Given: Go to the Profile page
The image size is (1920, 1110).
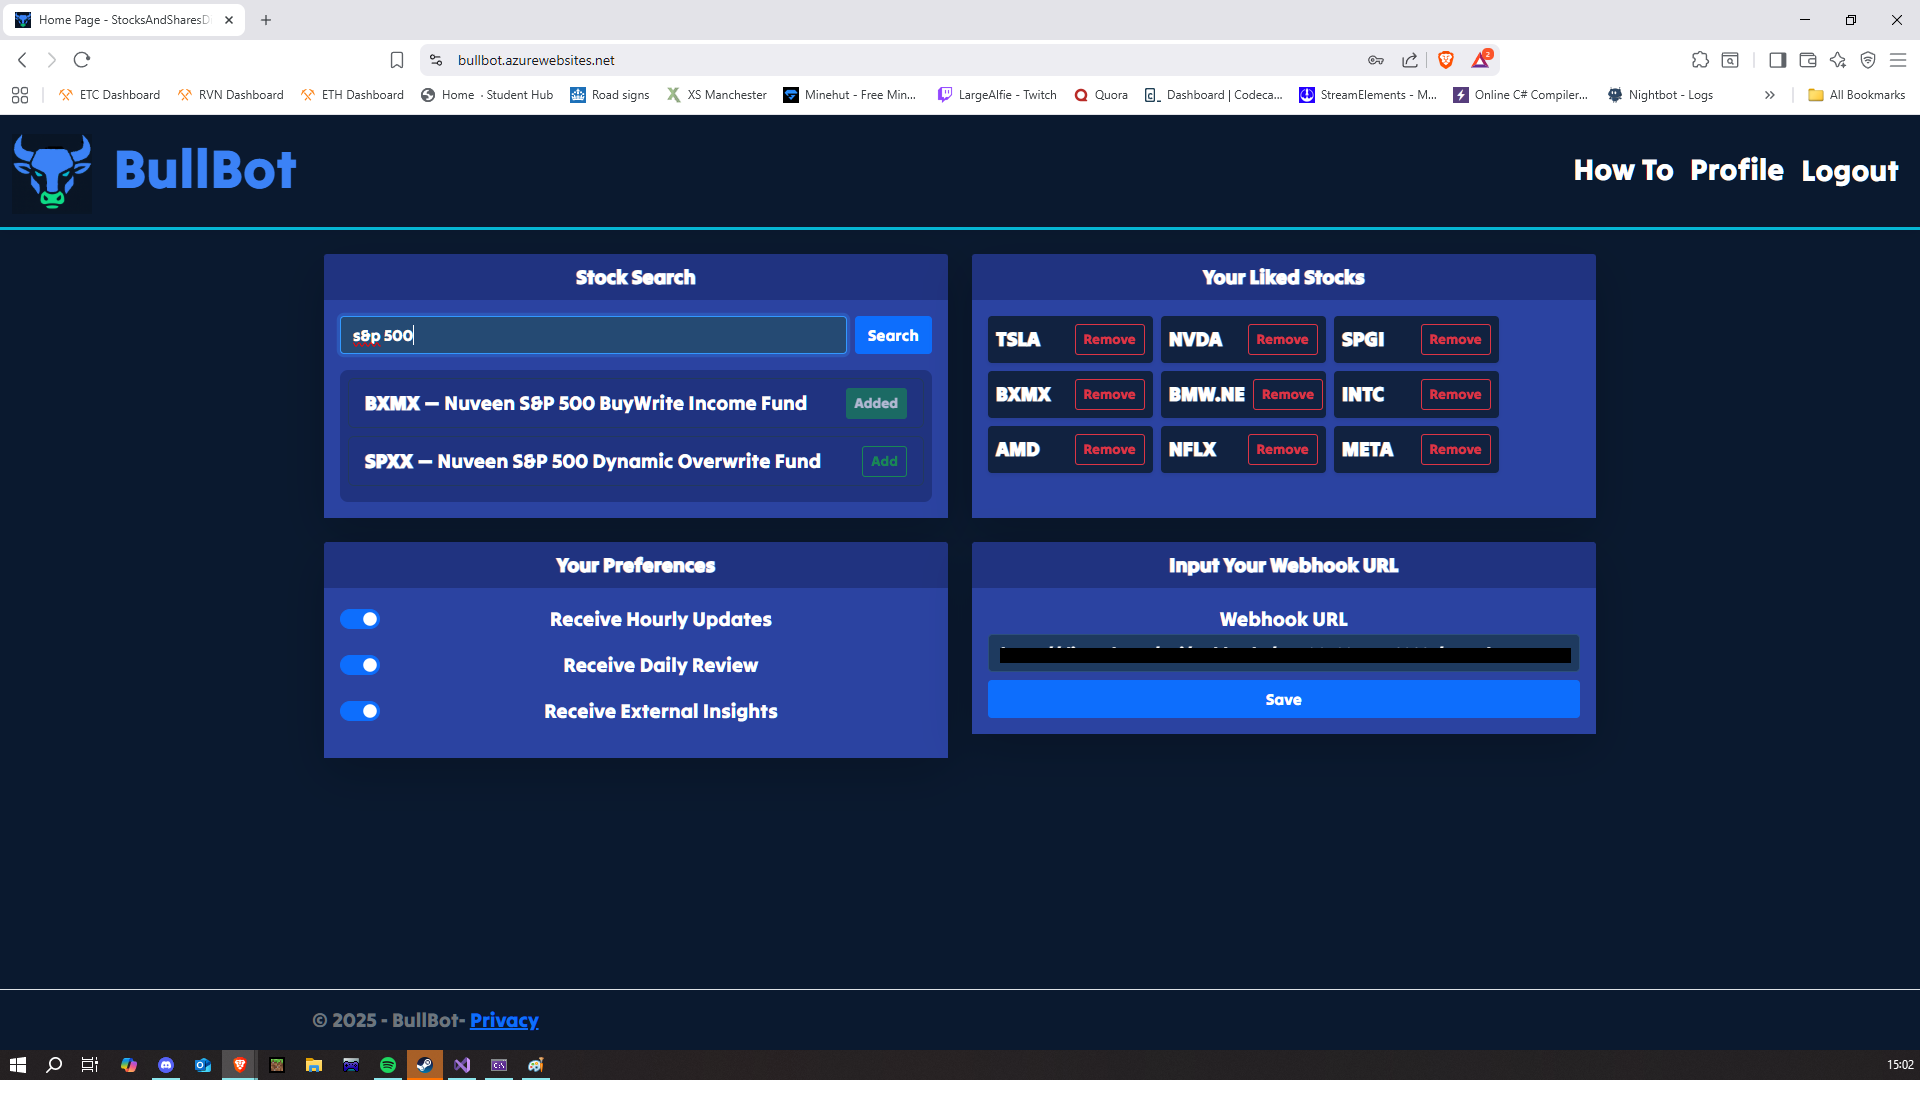Looking at the screenshot, I should click(1737, 171).
